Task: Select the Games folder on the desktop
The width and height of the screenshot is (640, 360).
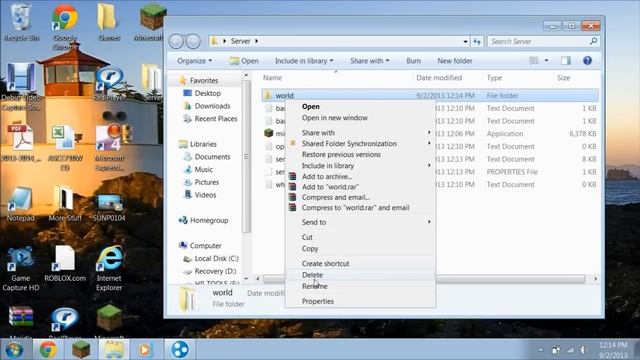Action: pos(109,21)
